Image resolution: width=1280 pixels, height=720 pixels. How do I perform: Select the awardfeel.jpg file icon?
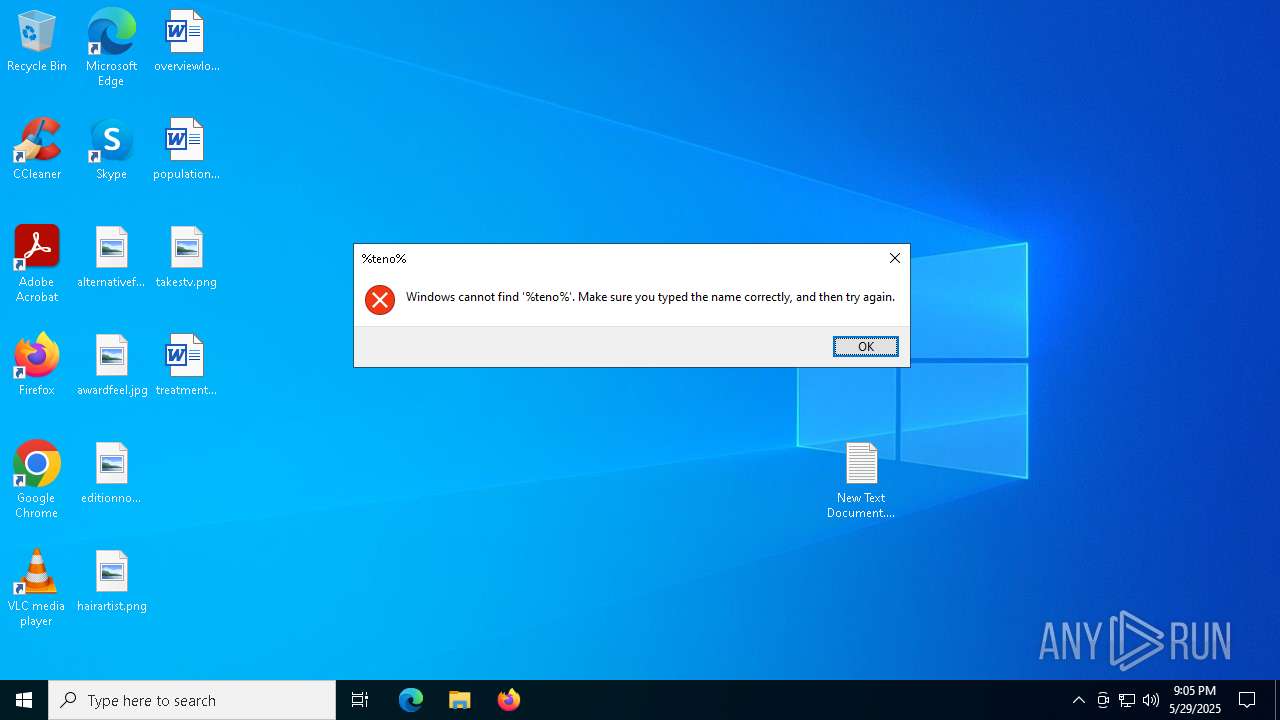coord(112,366)
